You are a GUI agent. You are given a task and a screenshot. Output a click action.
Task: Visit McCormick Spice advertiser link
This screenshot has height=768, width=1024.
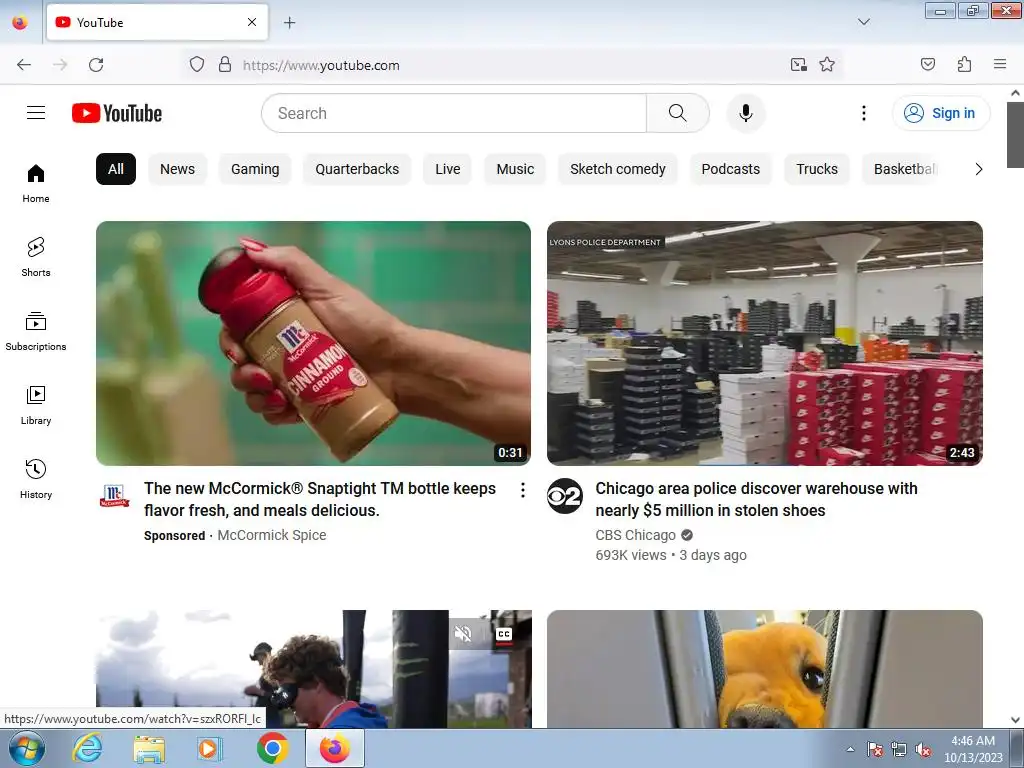[272, 535]
